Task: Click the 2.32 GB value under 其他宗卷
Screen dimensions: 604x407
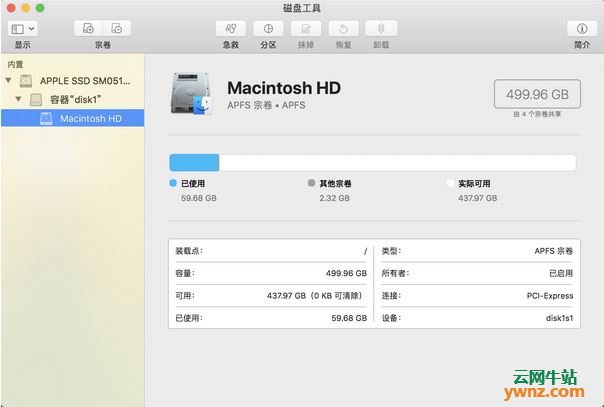Action: pyautogui.click(x=334, y=198)
